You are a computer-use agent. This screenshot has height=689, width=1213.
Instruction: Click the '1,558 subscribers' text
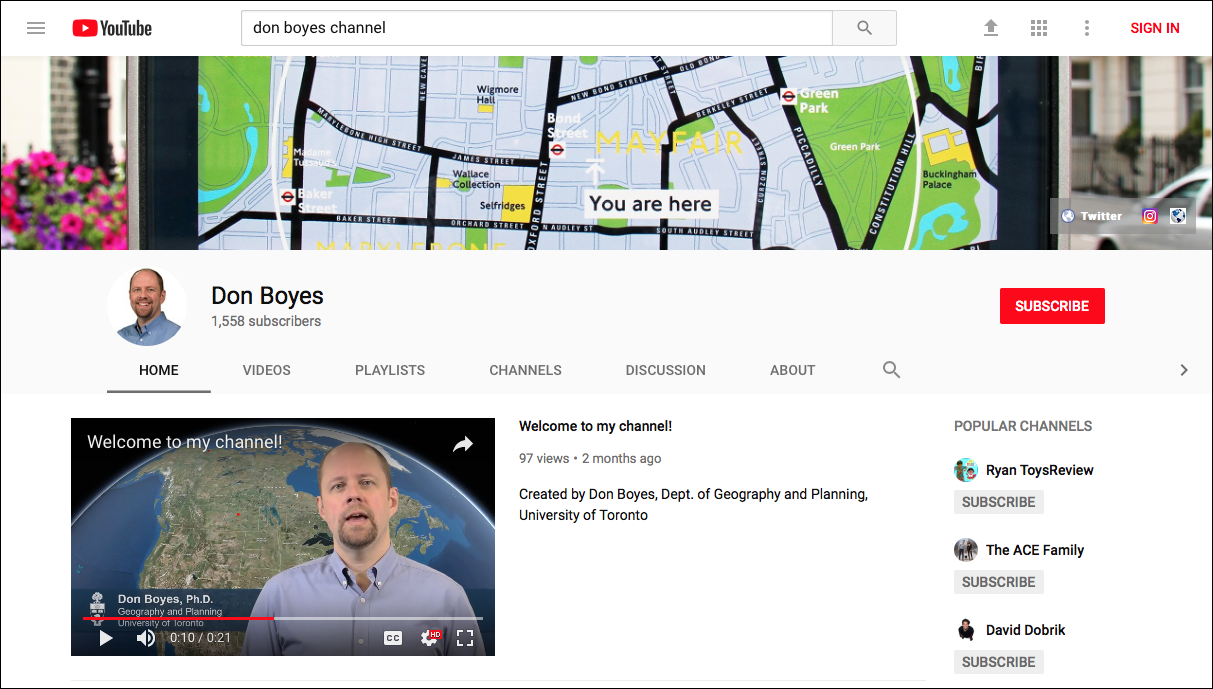point(266,321)
